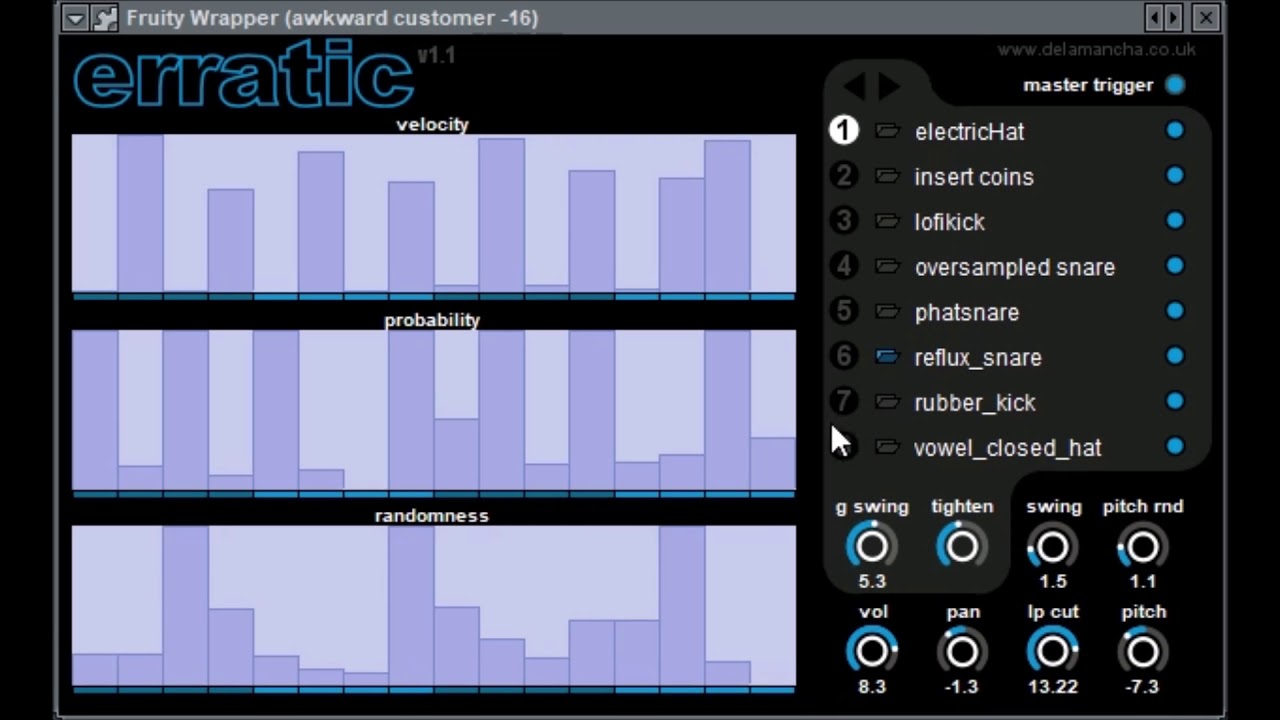The image size is (1280, 720).
Task: Open sample folder for lofikick slot
Action: pyautogui.click(x=887, y=221)
